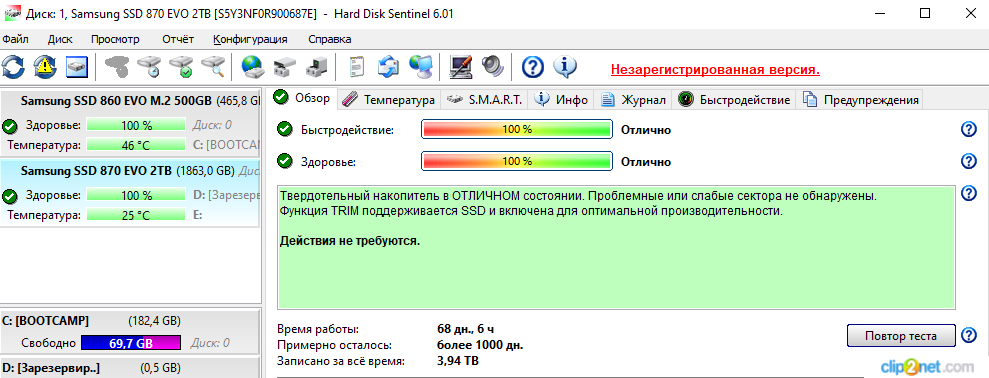Click the speaker sound toolbar icon
This screenshot has height=378, width=989.
(x=493, y=66)
